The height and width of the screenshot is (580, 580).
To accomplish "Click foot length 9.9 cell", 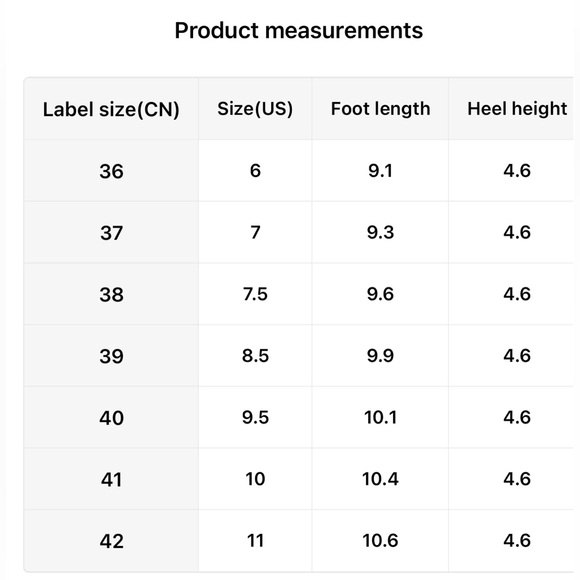I will (380, 356).
